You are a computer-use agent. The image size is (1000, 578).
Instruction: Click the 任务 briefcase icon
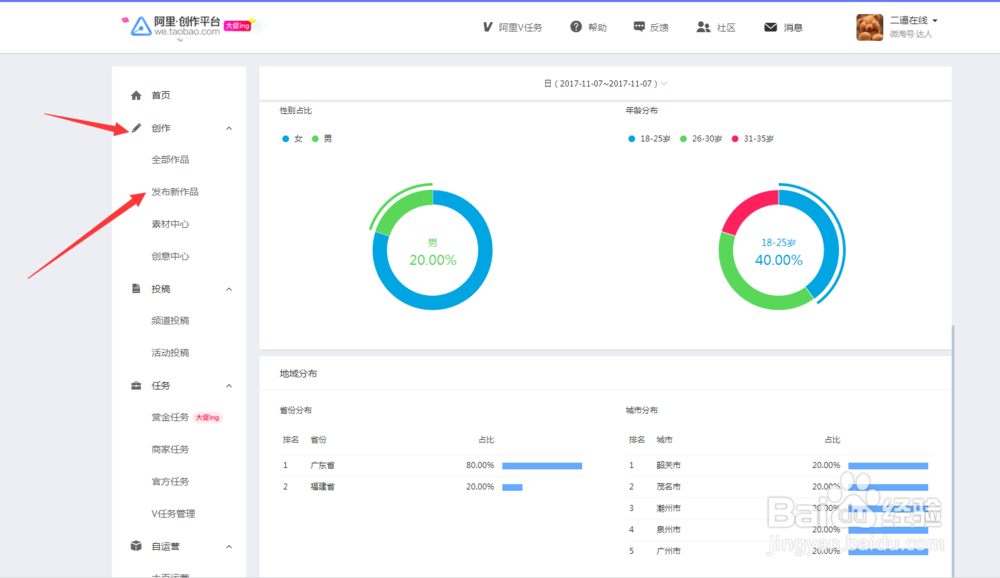click(x=136, y=385)
